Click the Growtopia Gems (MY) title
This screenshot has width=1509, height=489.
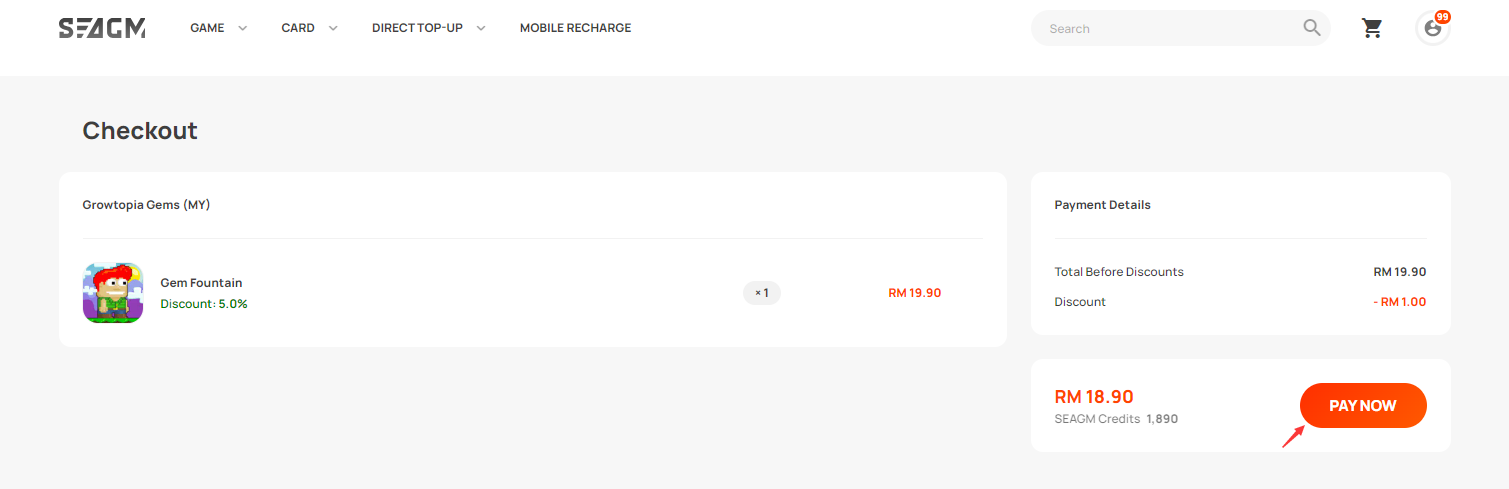pyautogui.click(x=146, y=205)
